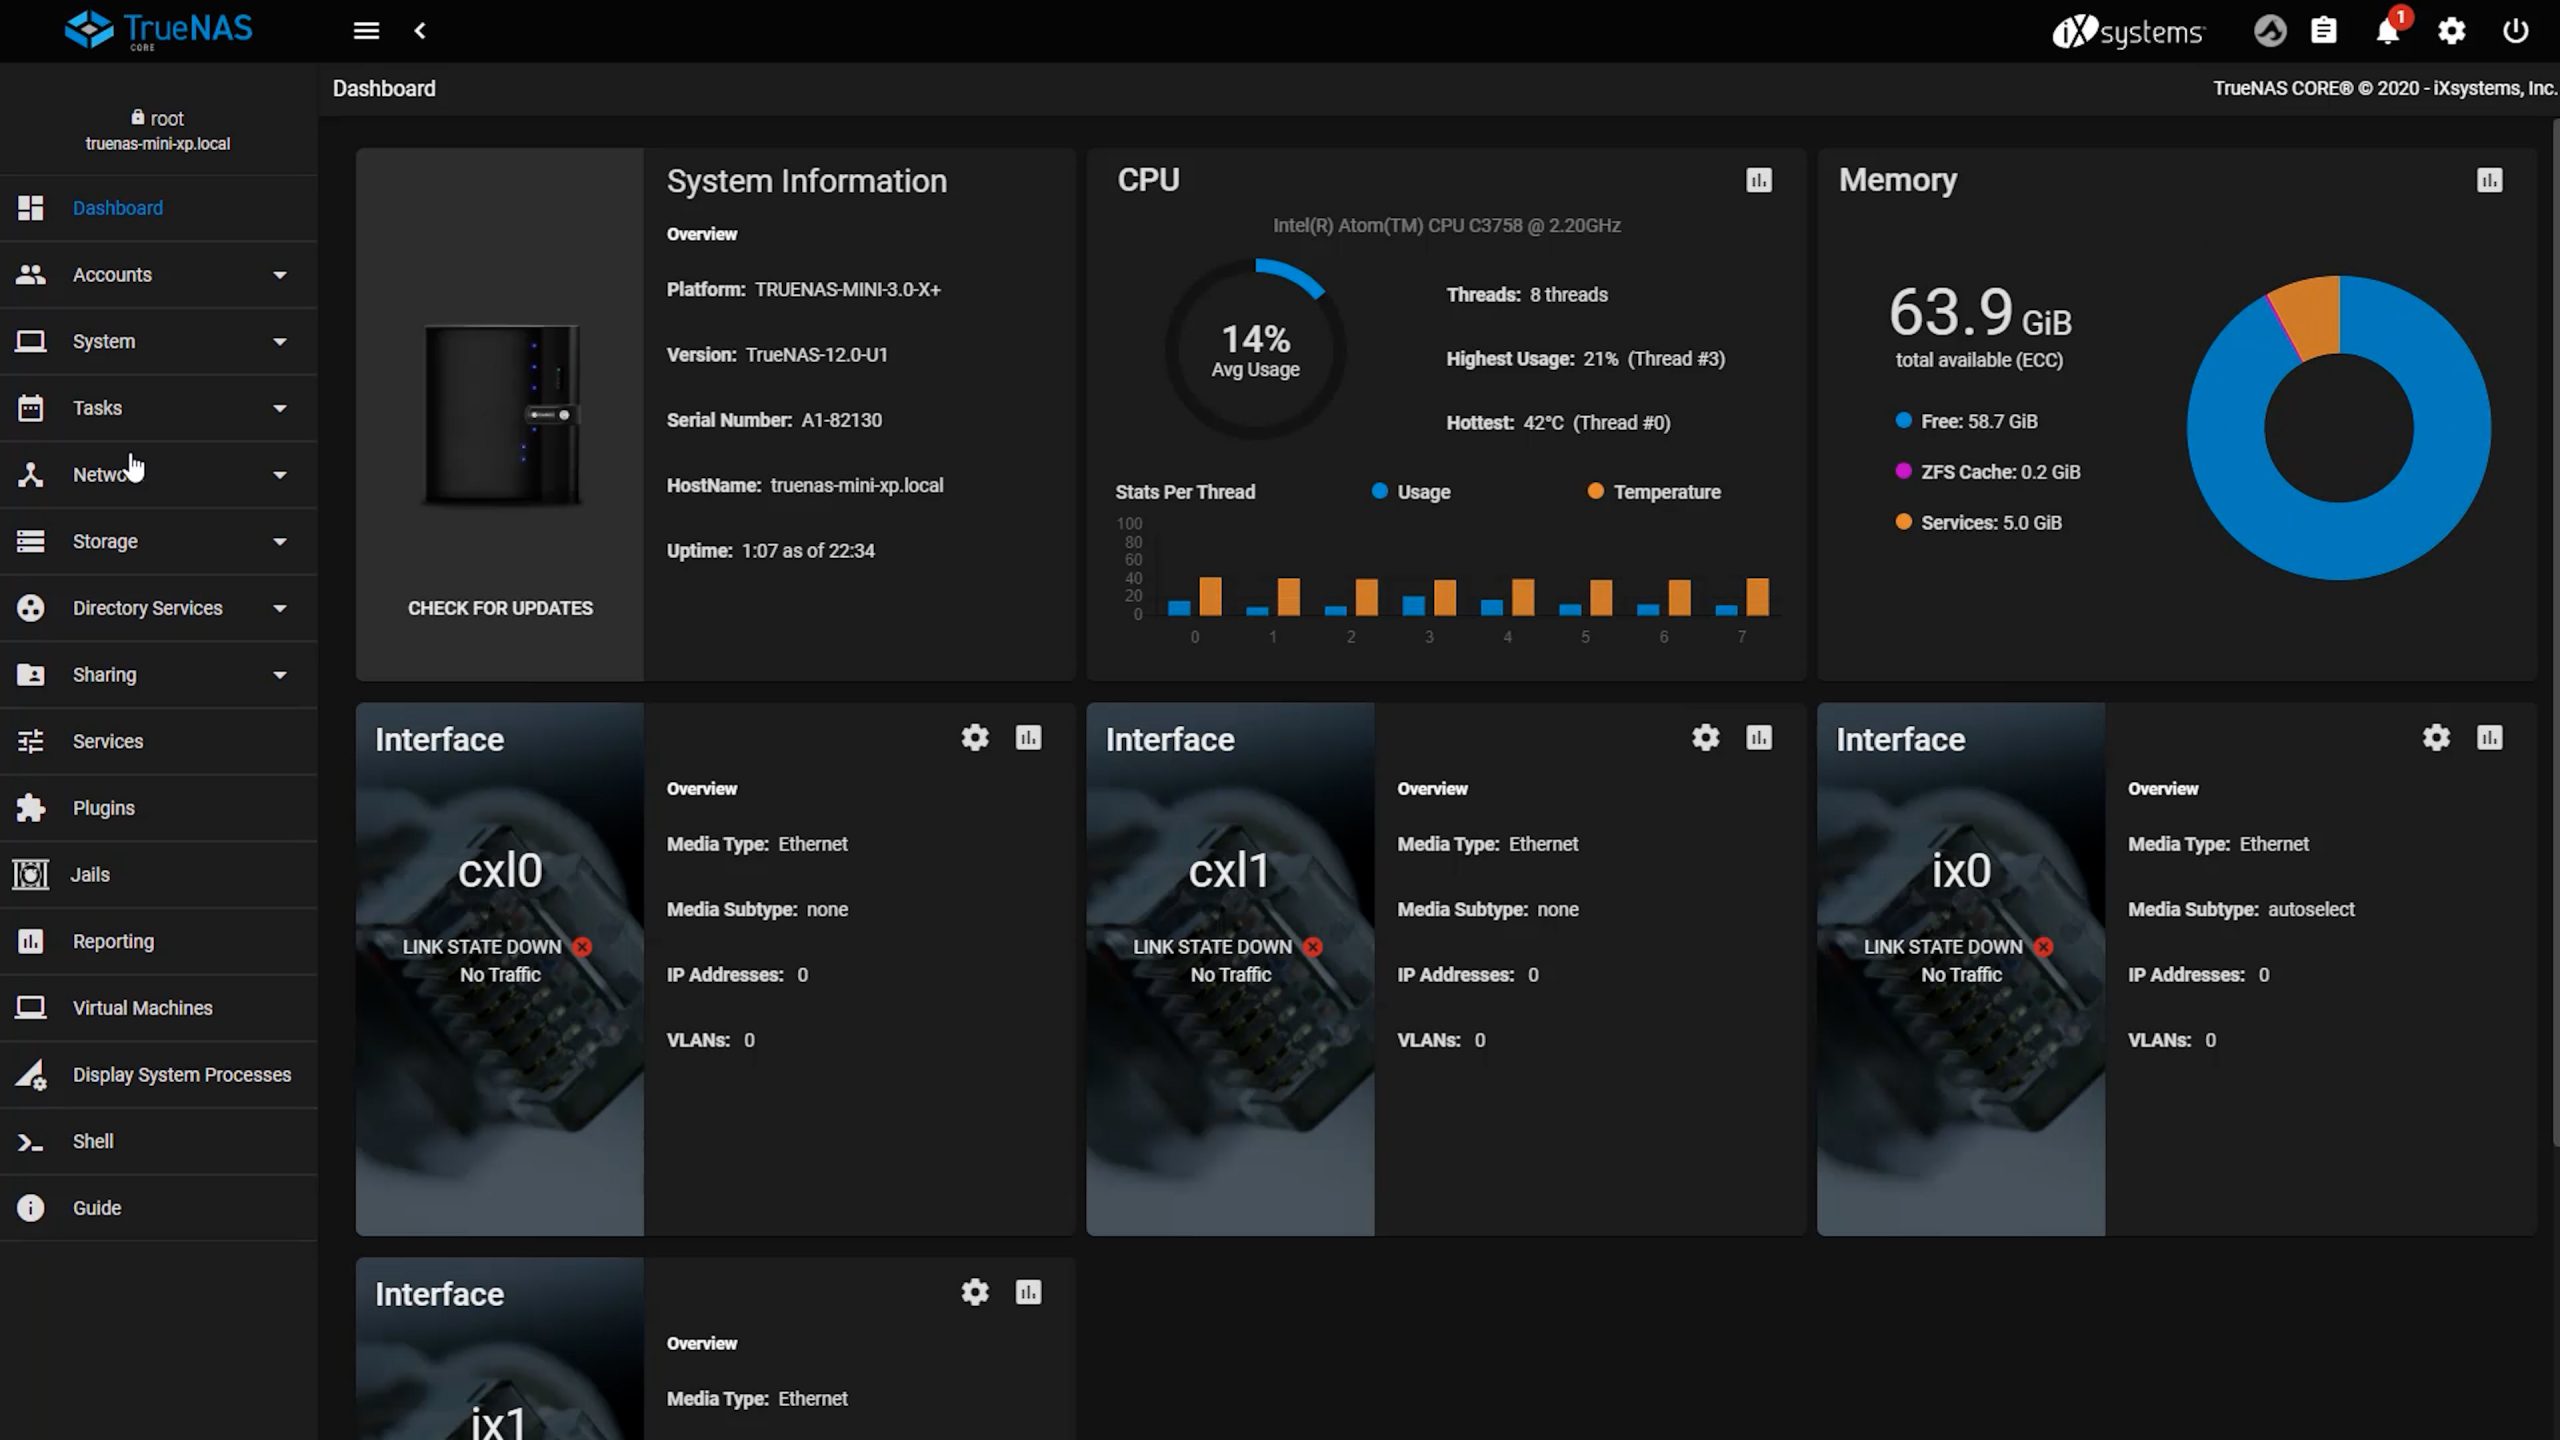
Task: Open the Services menu item
Action: tap(107, 741)
